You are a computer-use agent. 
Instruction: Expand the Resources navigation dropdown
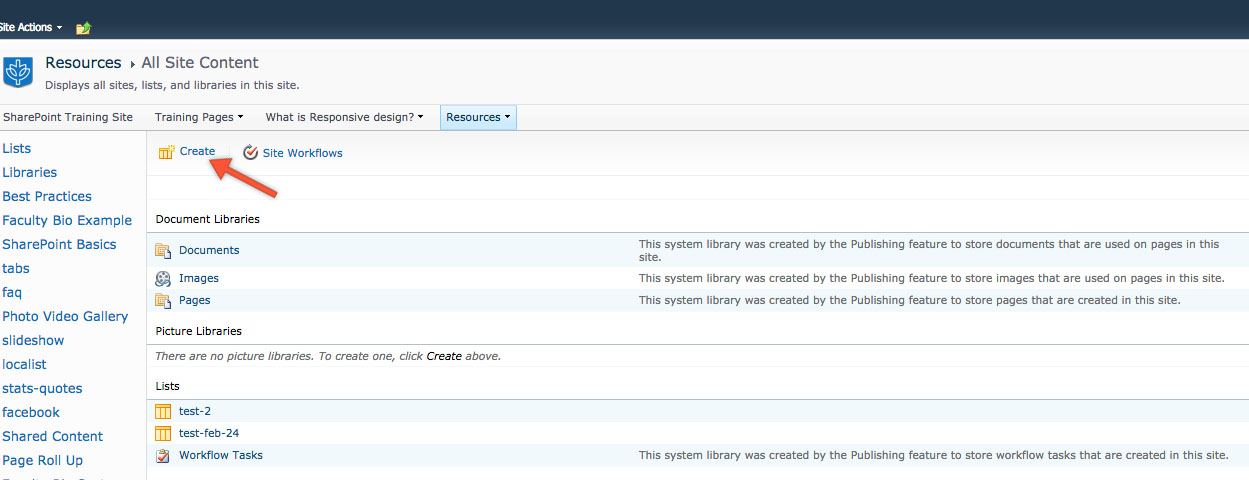[x=478, y=117]
